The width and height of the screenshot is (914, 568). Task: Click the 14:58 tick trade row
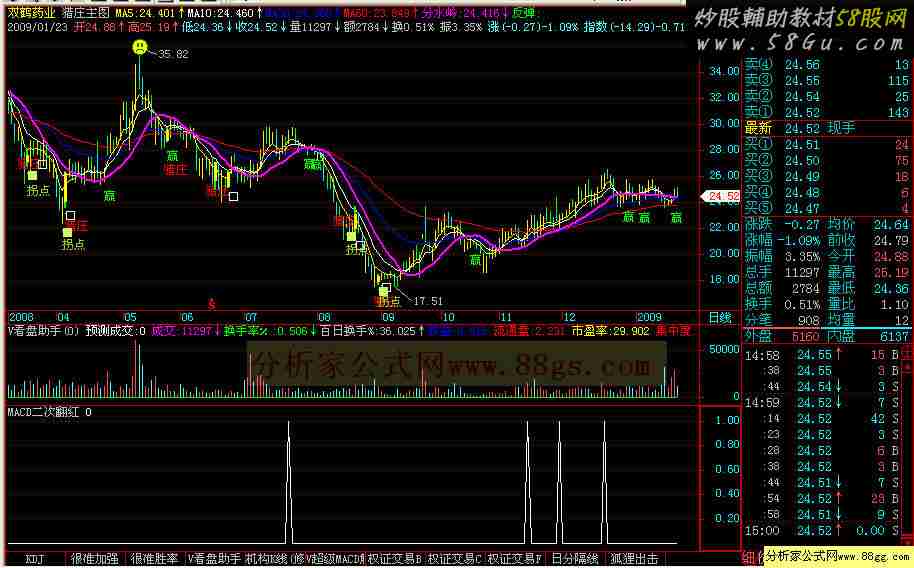(x=824, y=355)
